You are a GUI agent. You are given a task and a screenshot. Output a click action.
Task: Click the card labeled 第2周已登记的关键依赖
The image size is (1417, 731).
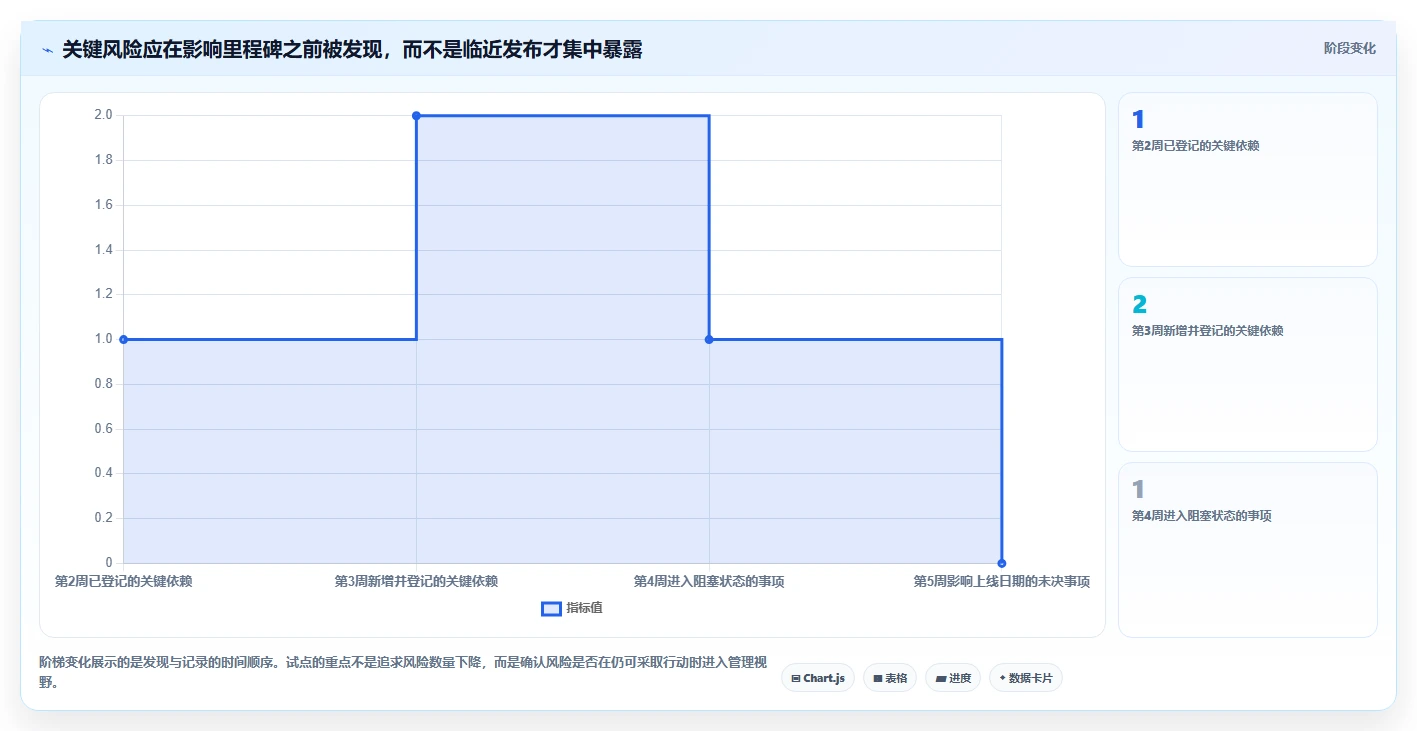[x=1247, y=179]
